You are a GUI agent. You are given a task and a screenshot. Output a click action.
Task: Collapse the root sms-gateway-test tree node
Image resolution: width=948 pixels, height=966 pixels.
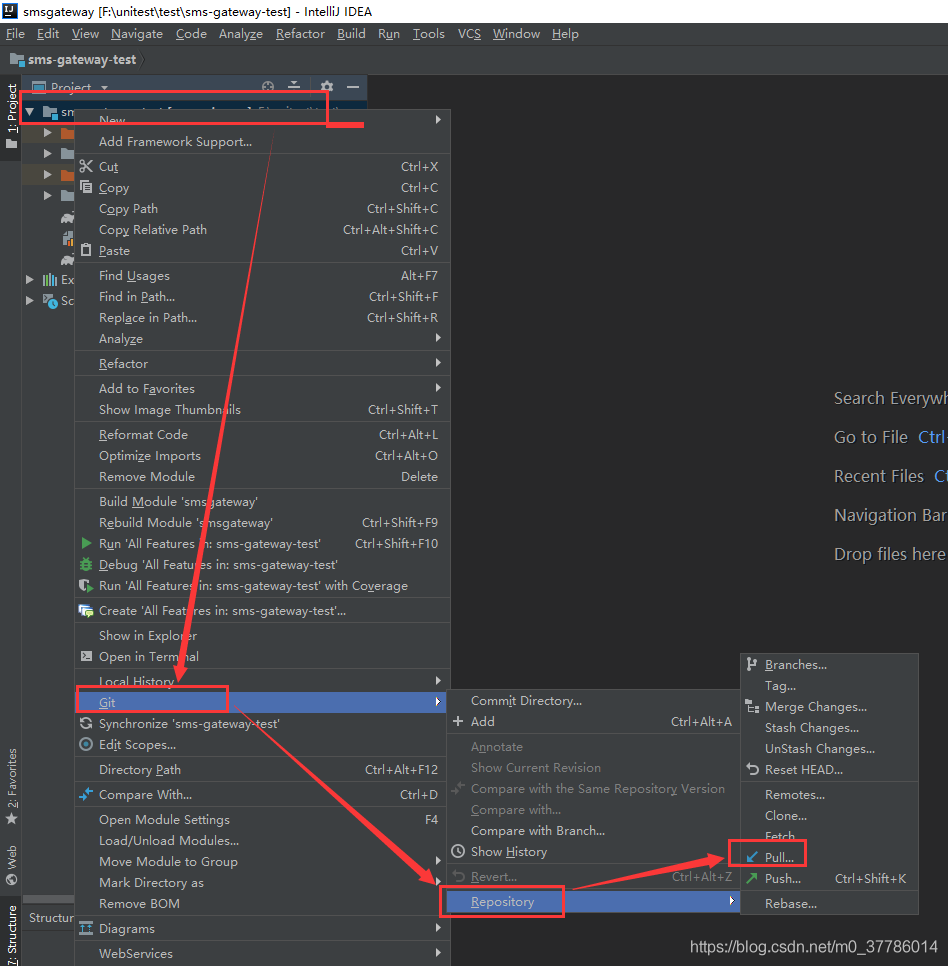tap(30, 112)
